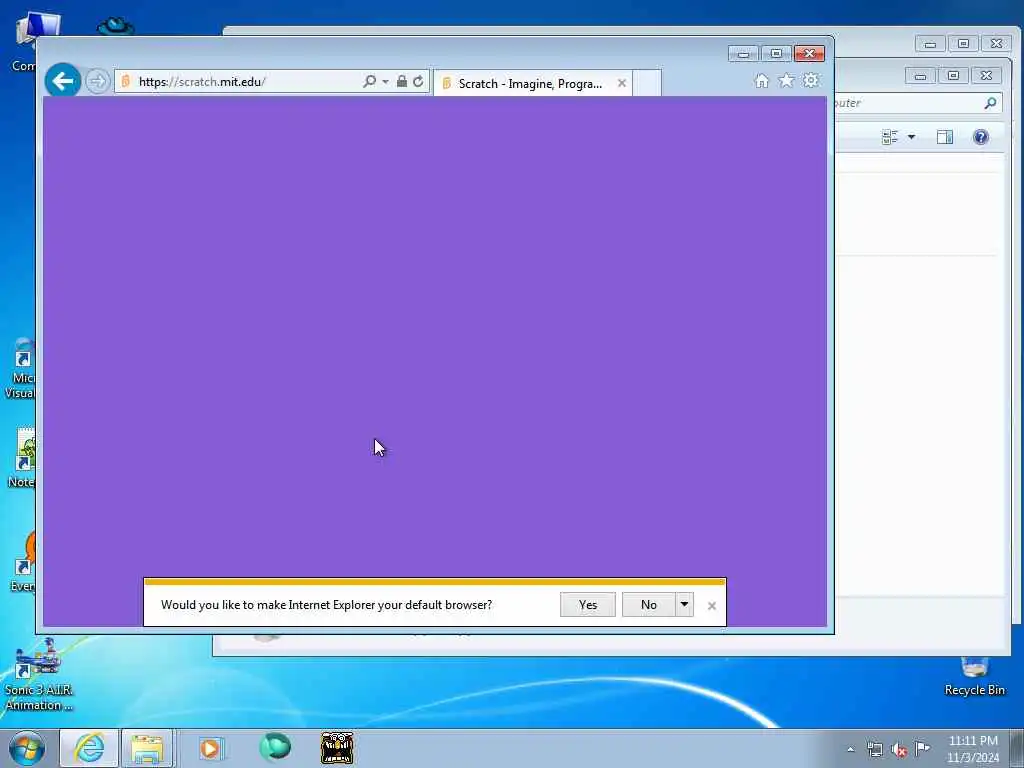
Task: Go to the Home page icon
Action: (761, 80)
